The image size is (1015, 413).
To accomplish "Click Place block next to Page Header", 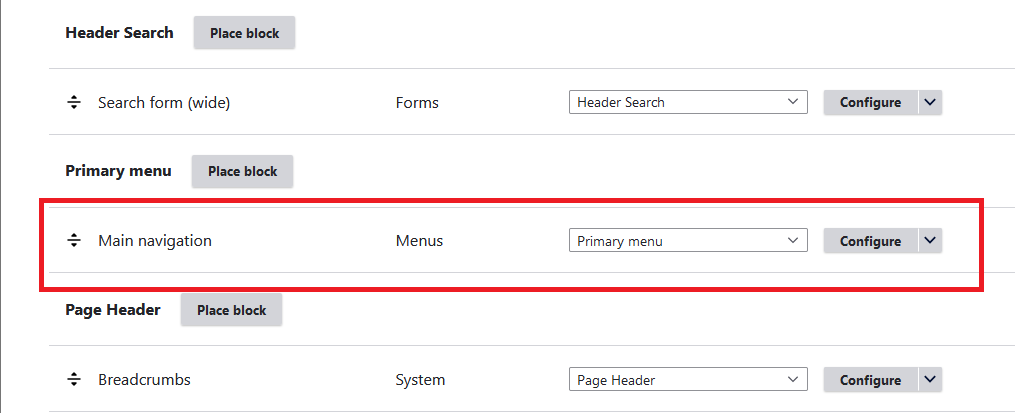I will tap(231, 310).
